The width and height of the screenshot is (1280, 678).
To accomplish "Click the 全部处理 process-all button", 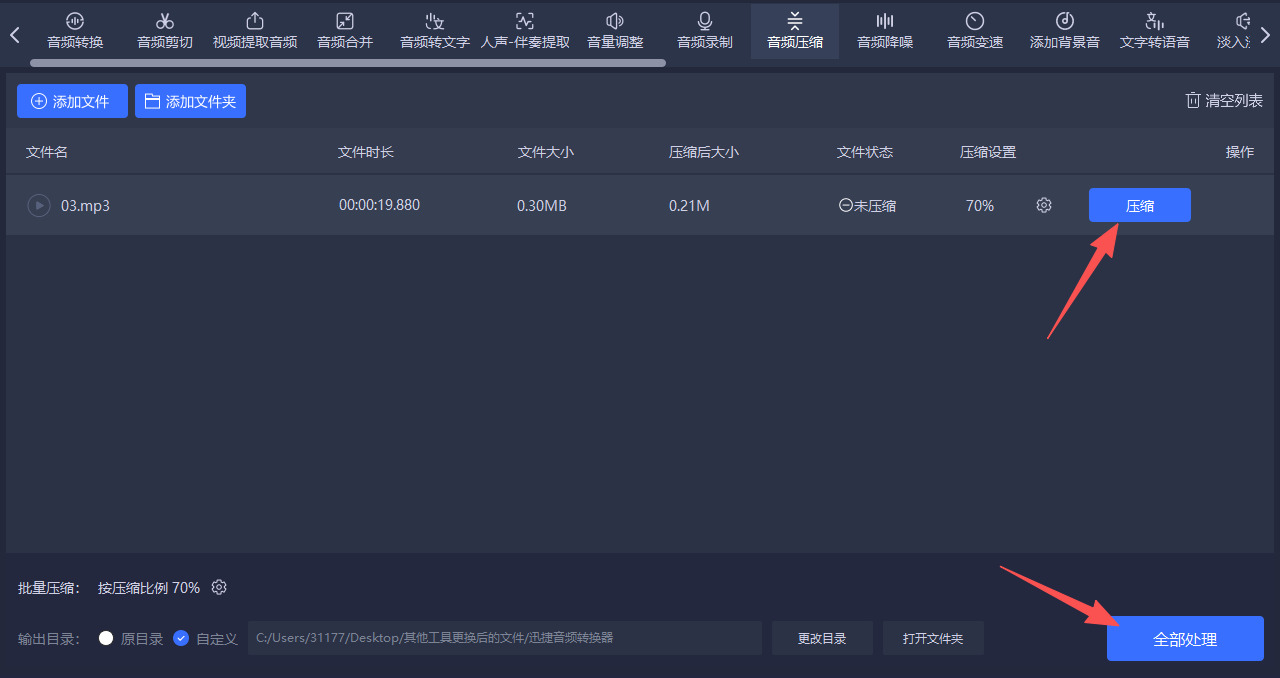I will pyautogui.click(x=1185, y=638).
